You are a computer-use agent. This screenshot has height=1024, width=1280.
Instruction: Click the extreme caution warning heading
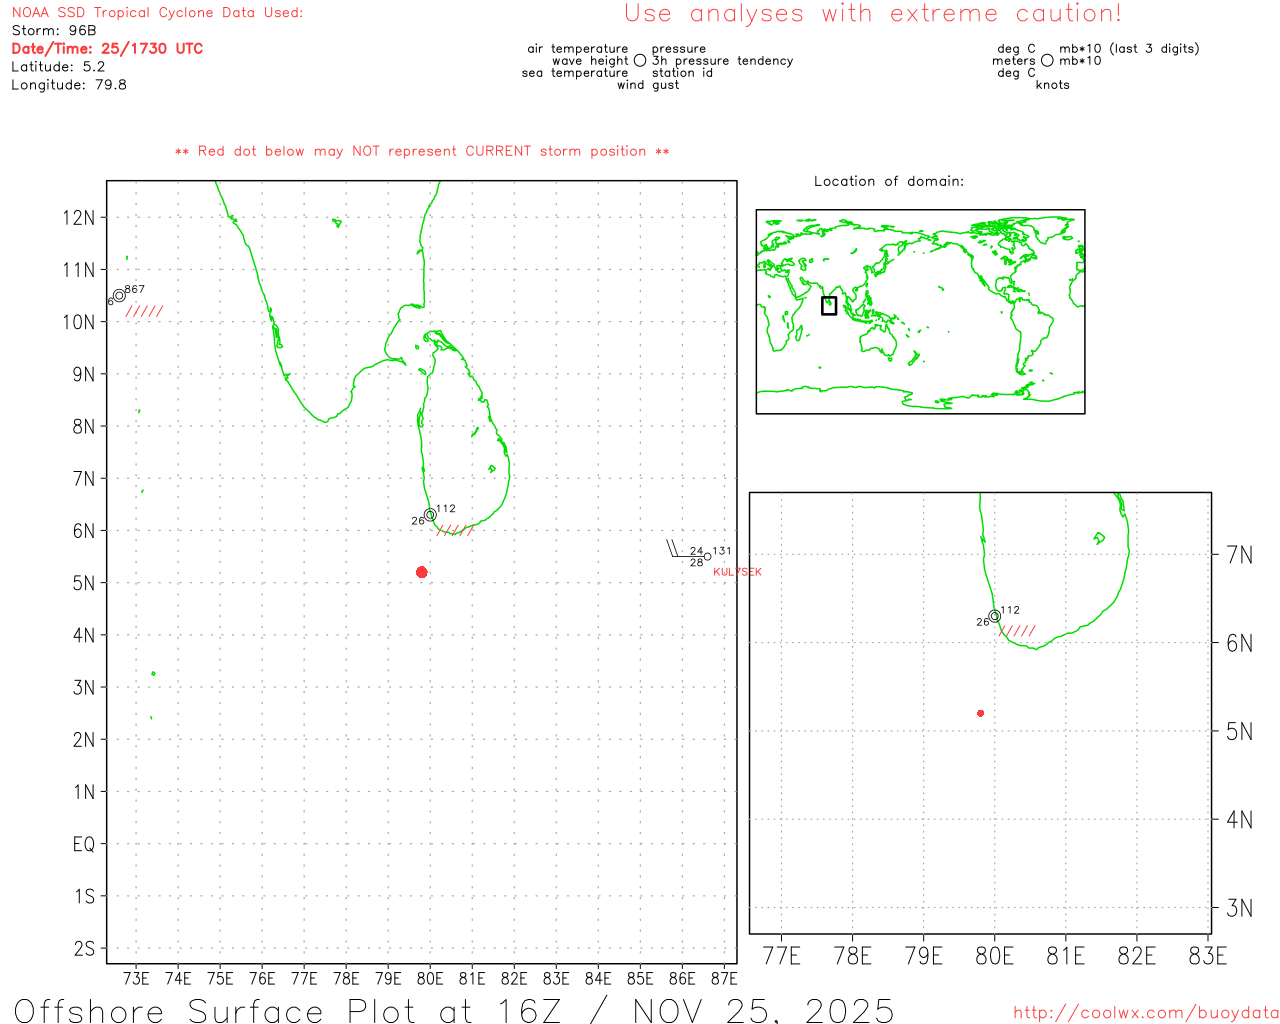[x=872, y=14]
